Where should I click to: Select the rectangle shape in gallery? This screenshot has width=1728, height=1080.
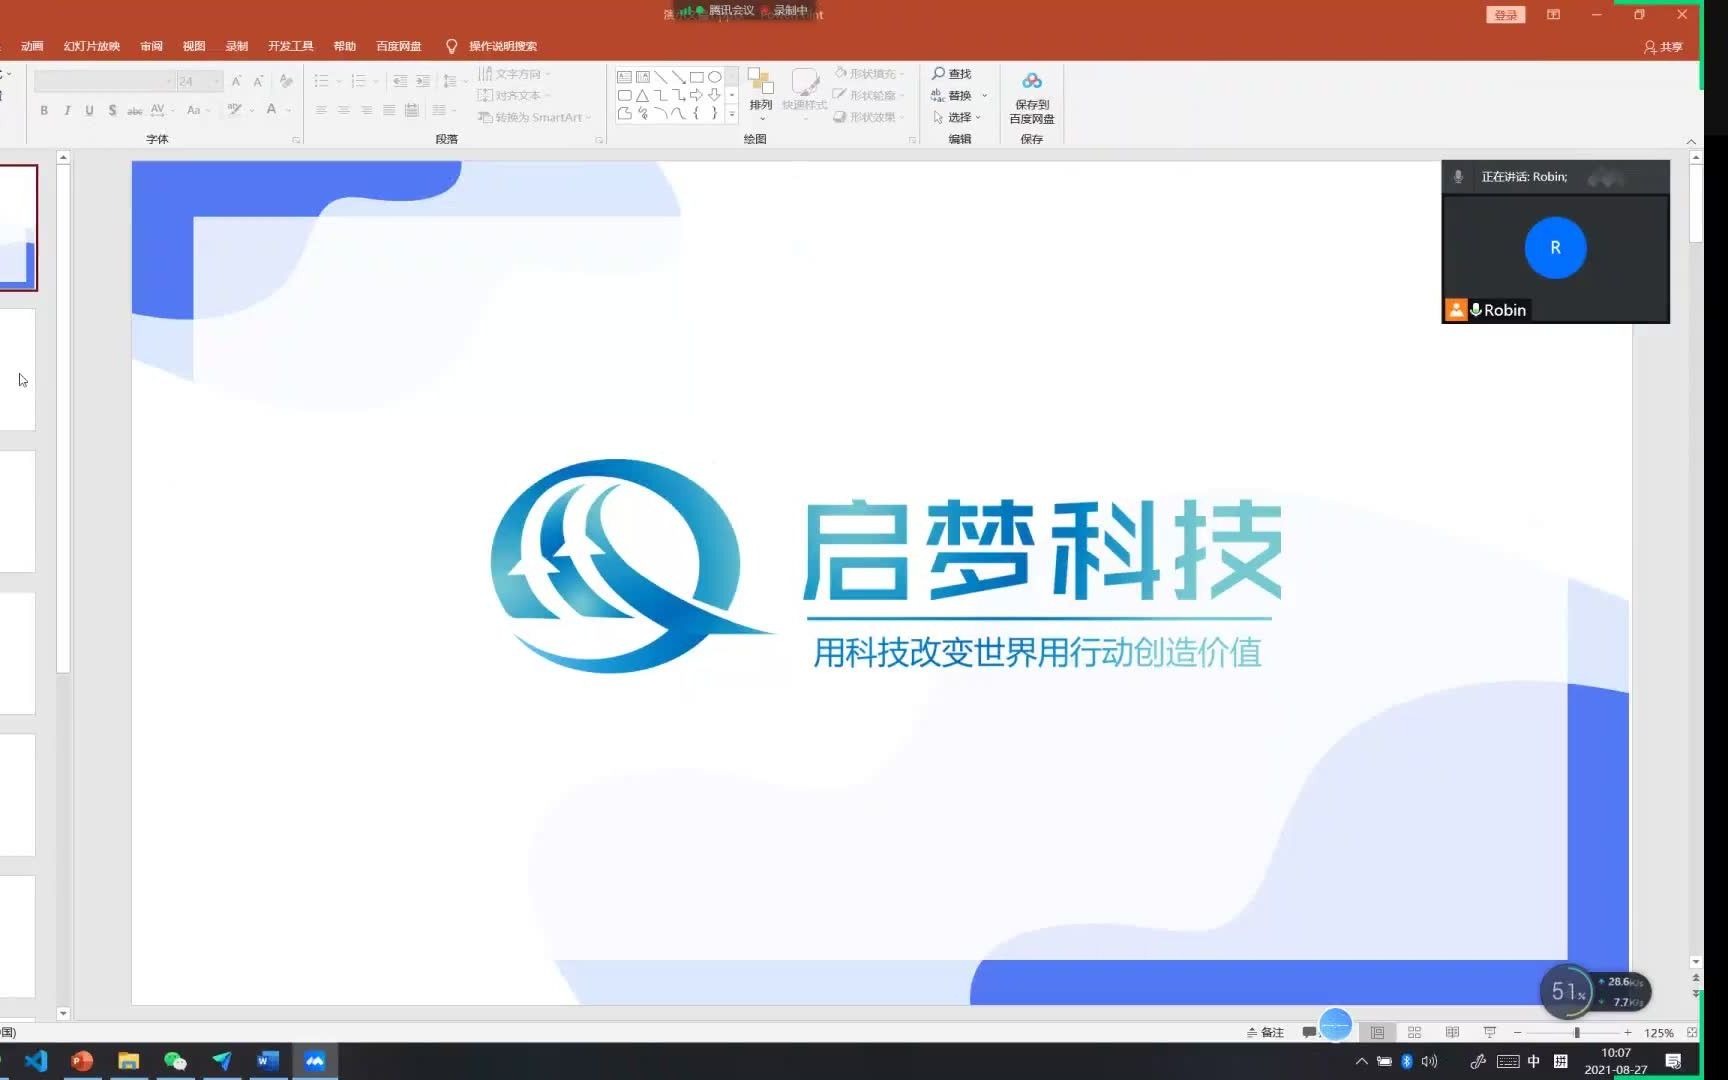click(696, 77)
